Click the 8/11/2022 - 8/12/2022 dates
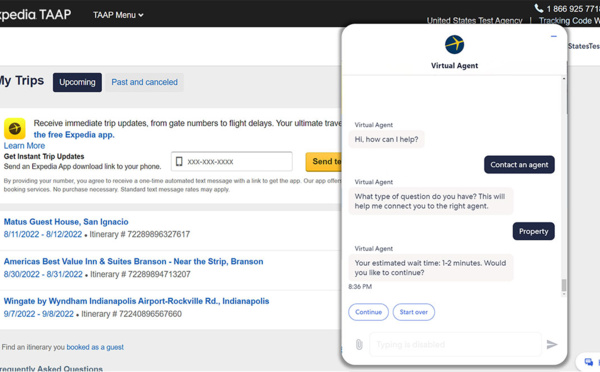 tap(43, 234)
